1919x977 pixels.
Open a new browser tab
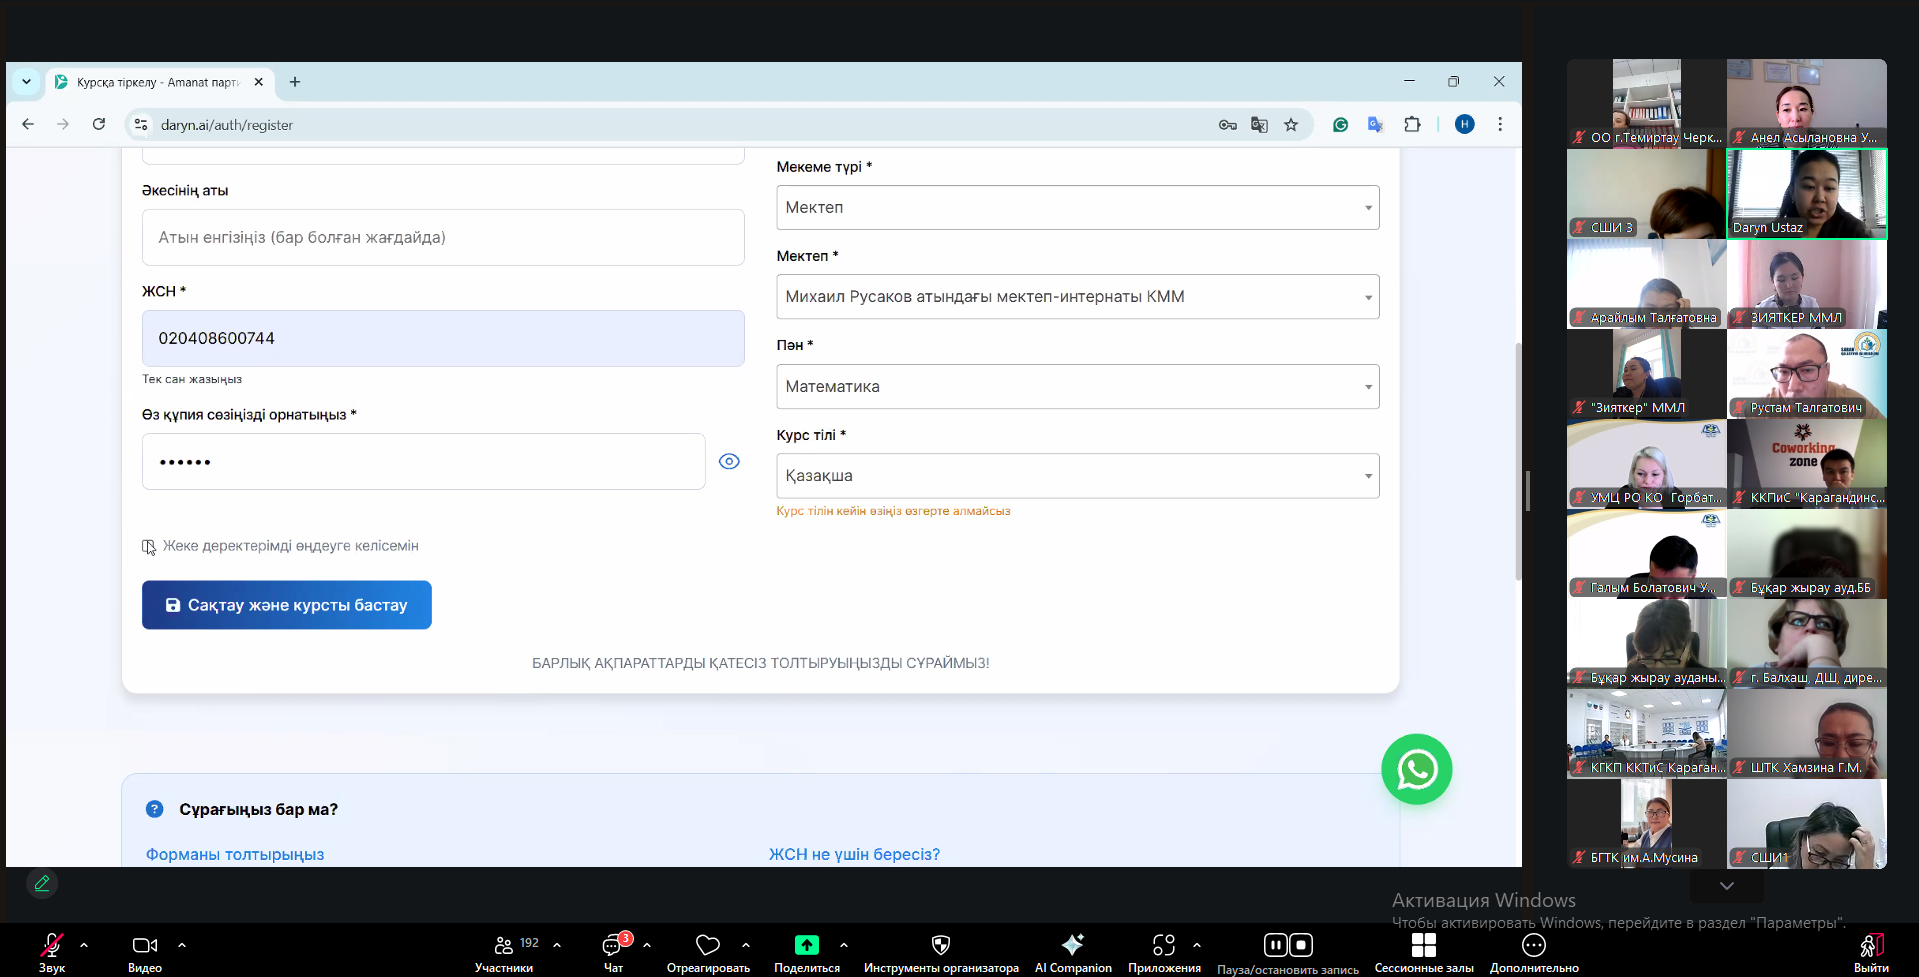tap(295, 82)
